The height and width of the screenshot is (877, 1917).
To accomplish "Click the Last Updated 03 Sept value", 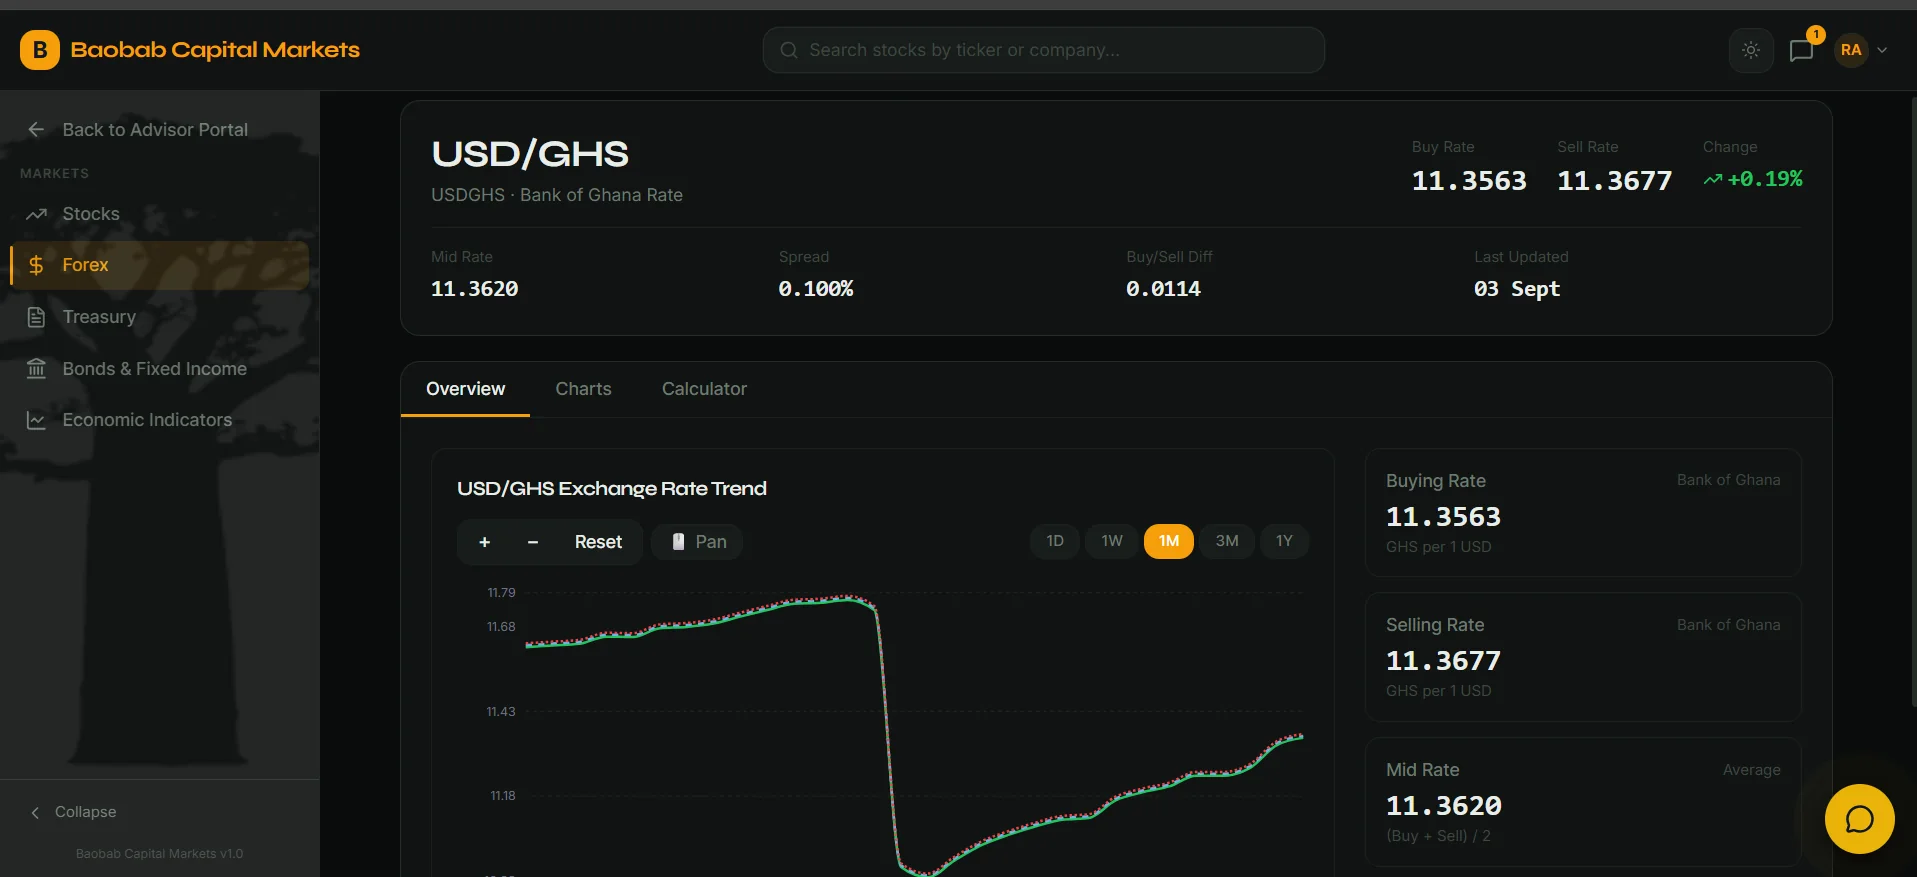I will tap(1517, 289).
